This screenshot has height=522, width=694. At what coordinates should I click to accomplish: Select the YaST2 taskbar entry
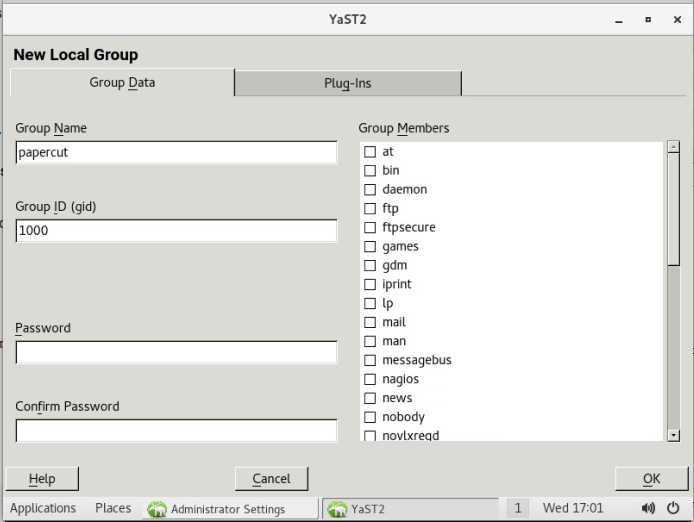coord(410,509)
